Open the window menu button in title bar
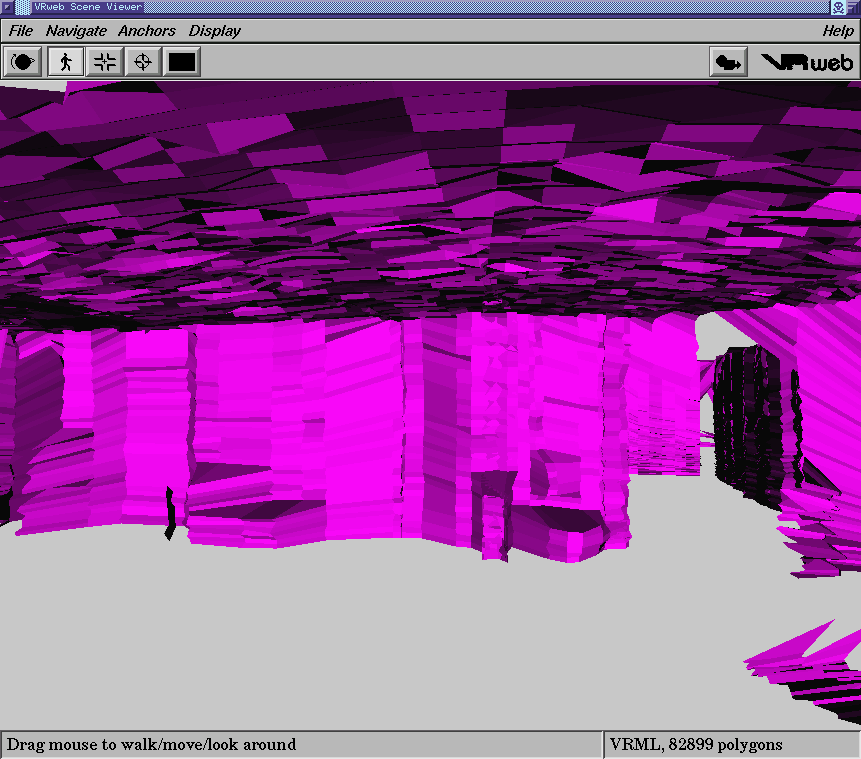This screenshot has width=861, height=759. click(x=7, y=7)
